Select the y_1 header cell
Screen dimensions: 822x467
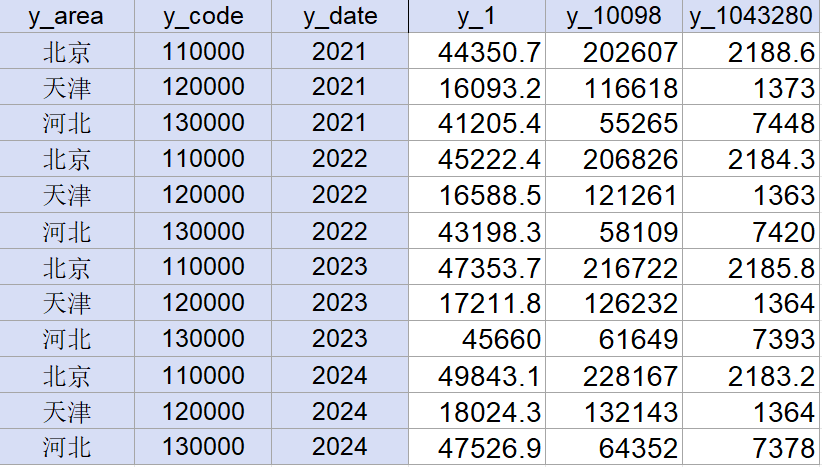[x=477, y=17]
